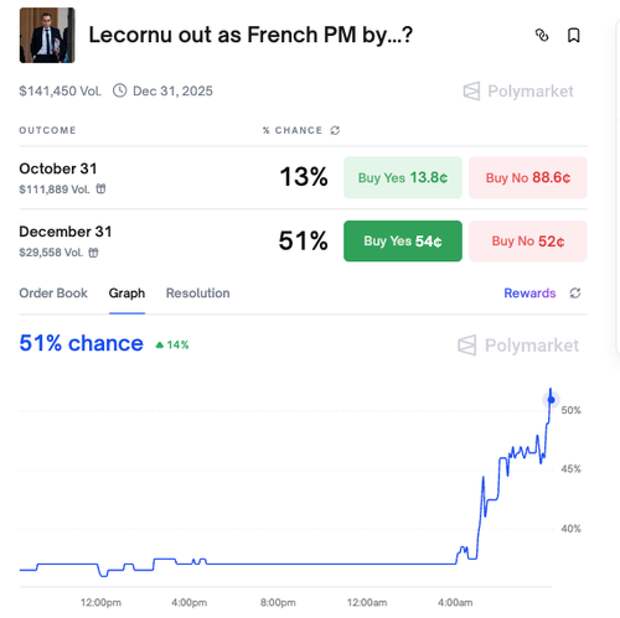Click the Polymarket watermark above the chart

[x=518, y=345]
